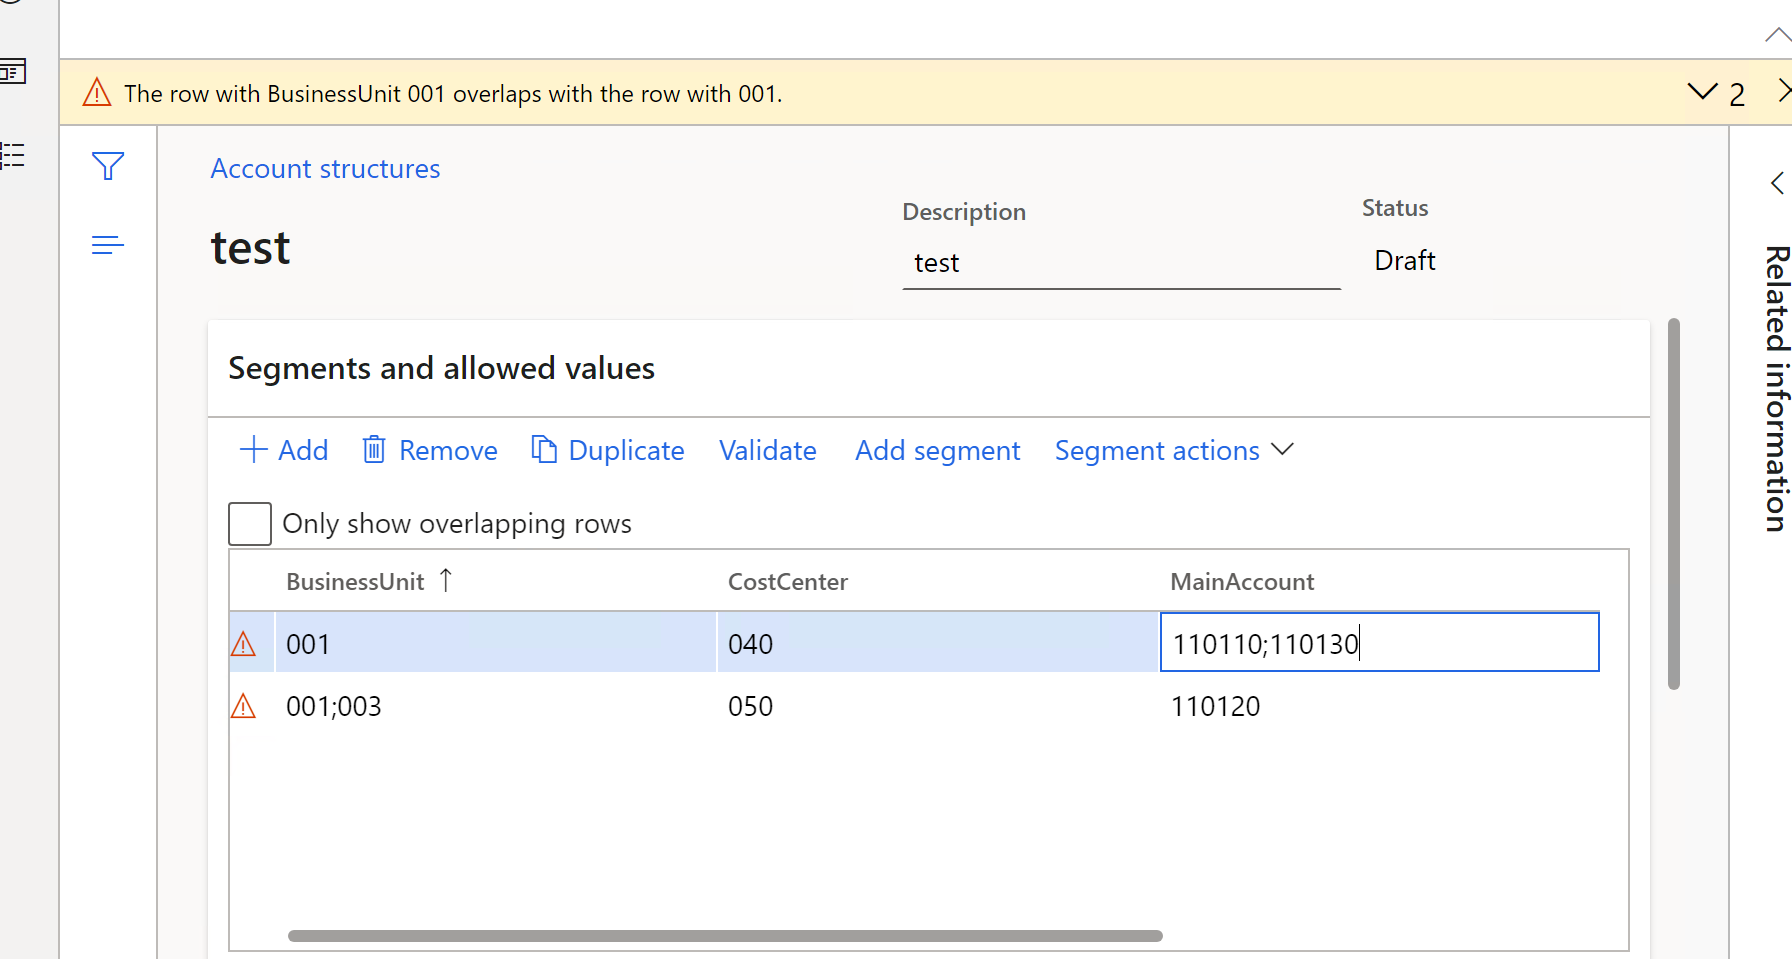
Task: Click the Segments and allowed values heading
Action: point(441,368)
